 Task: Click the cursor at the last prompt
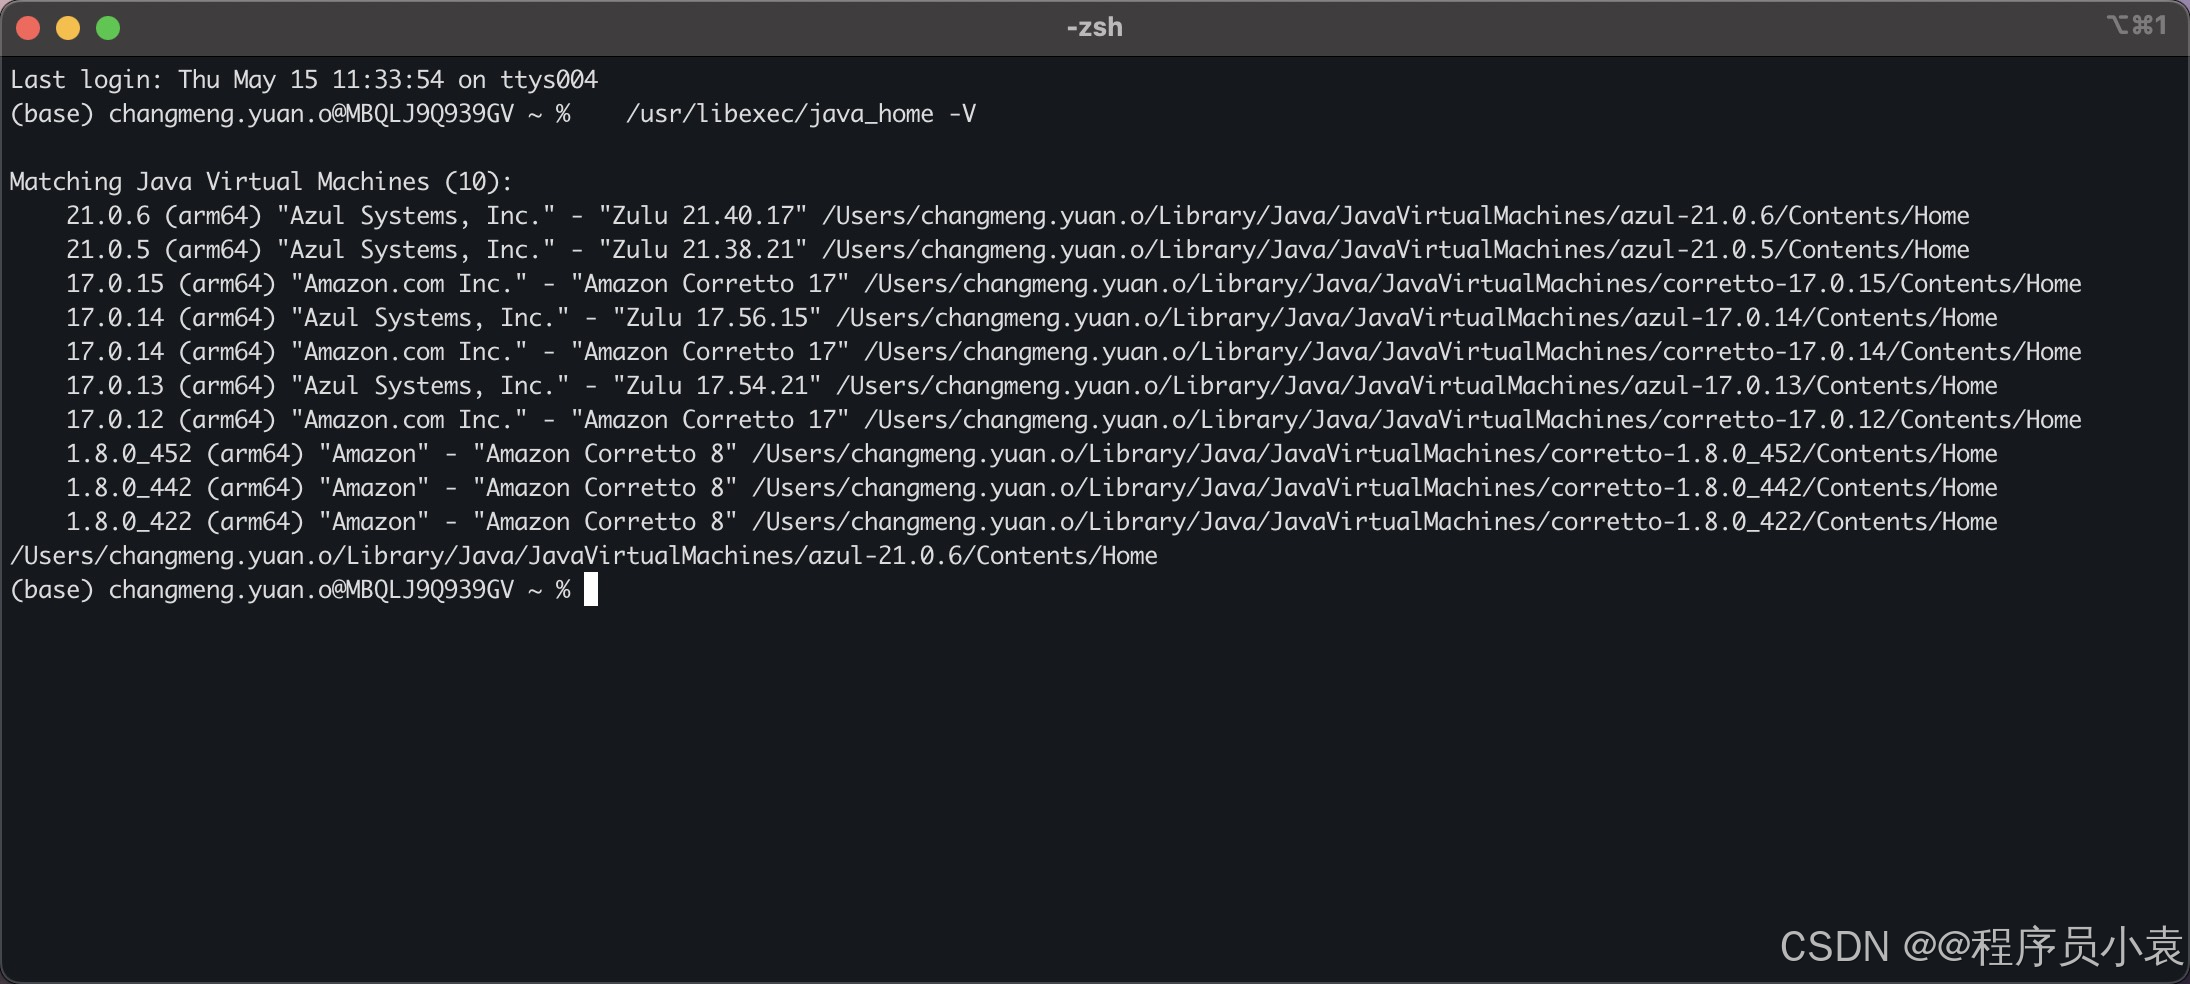[x=591, y=590]
